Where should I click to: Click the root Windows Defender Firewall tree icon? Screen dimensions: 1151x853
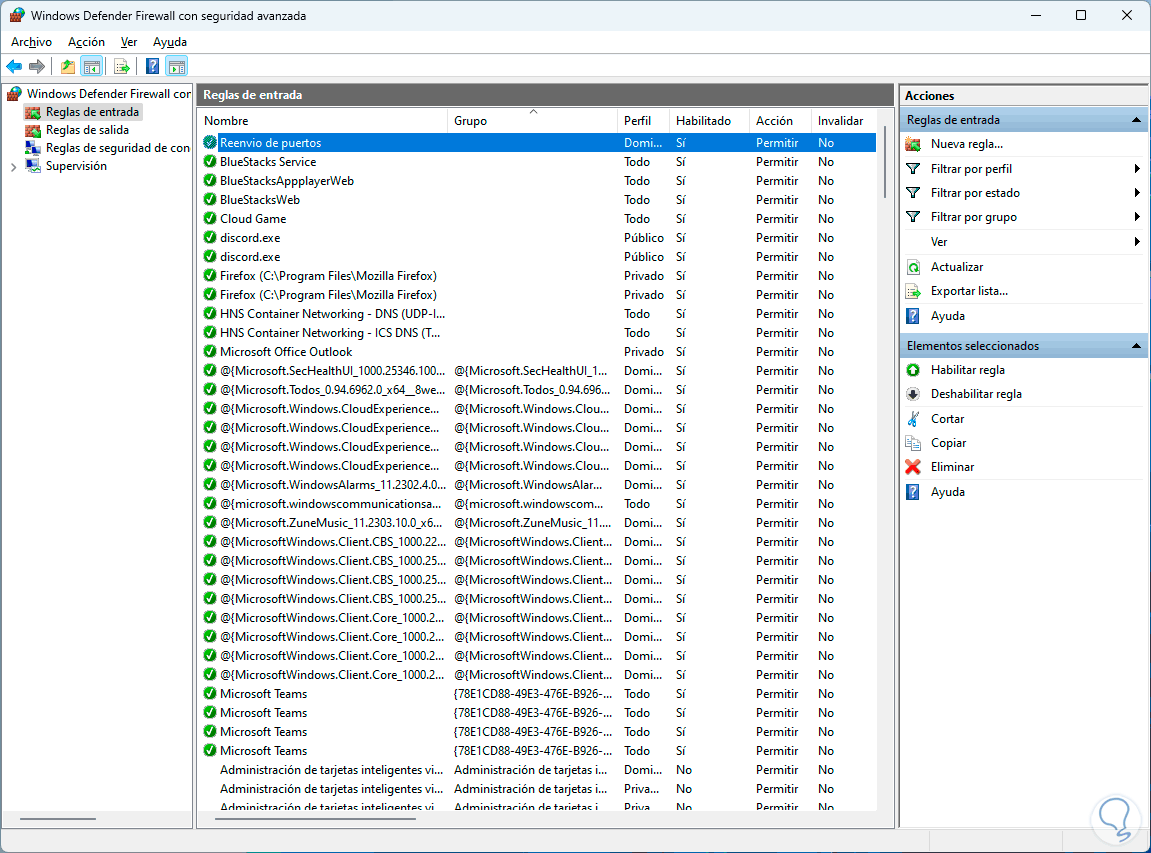[15, 94]
